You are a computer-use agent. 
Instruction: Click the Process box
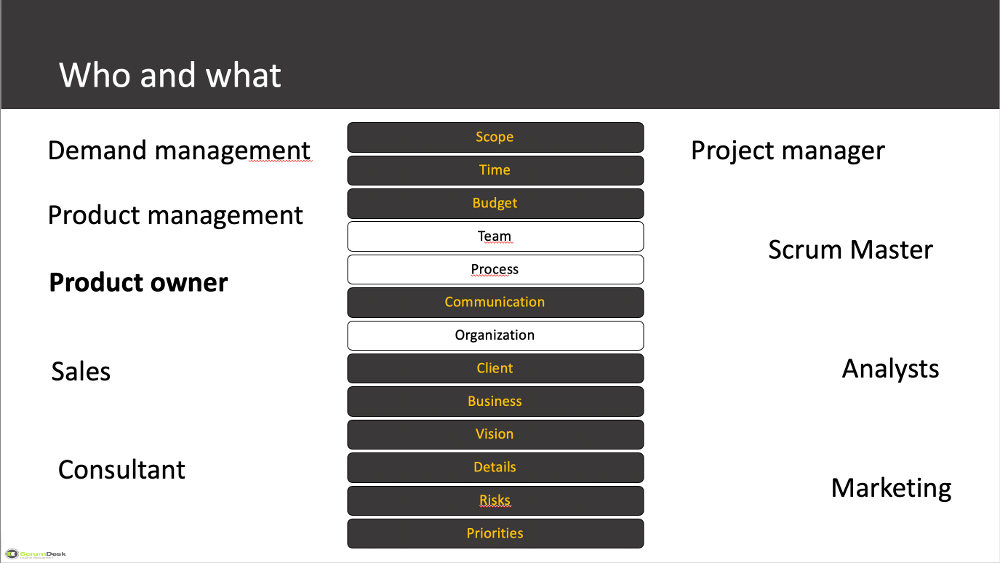point(496,270)
